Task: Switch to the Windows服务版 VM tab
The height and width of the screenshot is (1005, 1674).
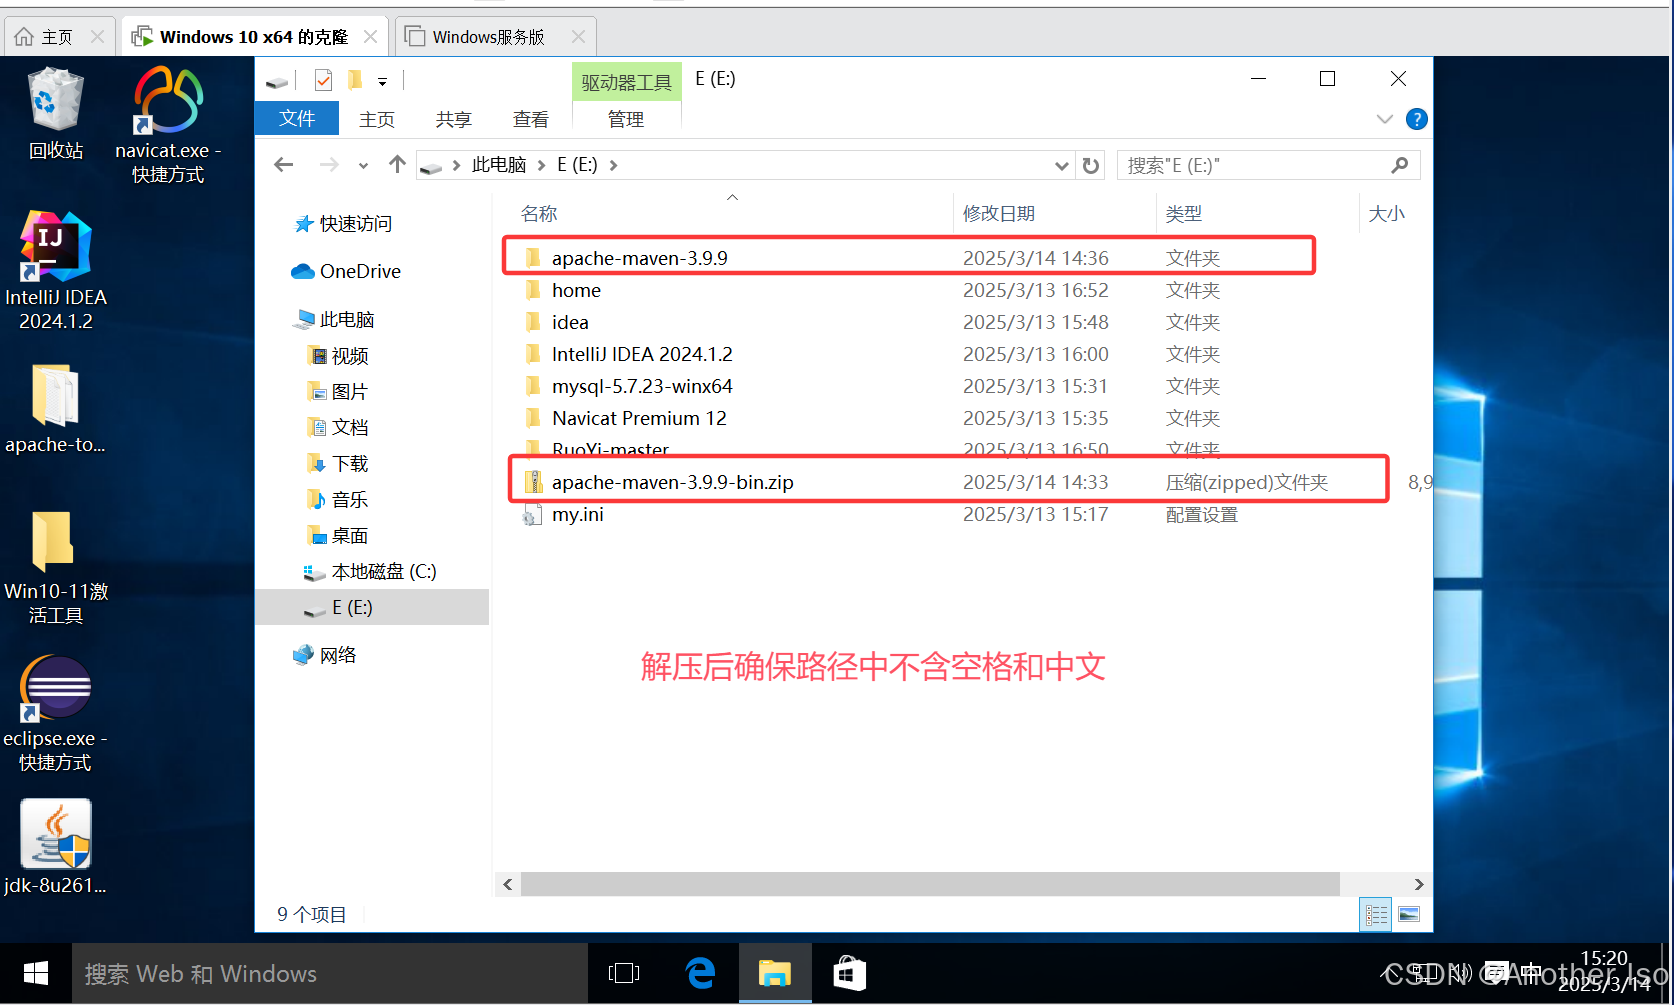Action: pyautogui.click(x=489, y=37)
